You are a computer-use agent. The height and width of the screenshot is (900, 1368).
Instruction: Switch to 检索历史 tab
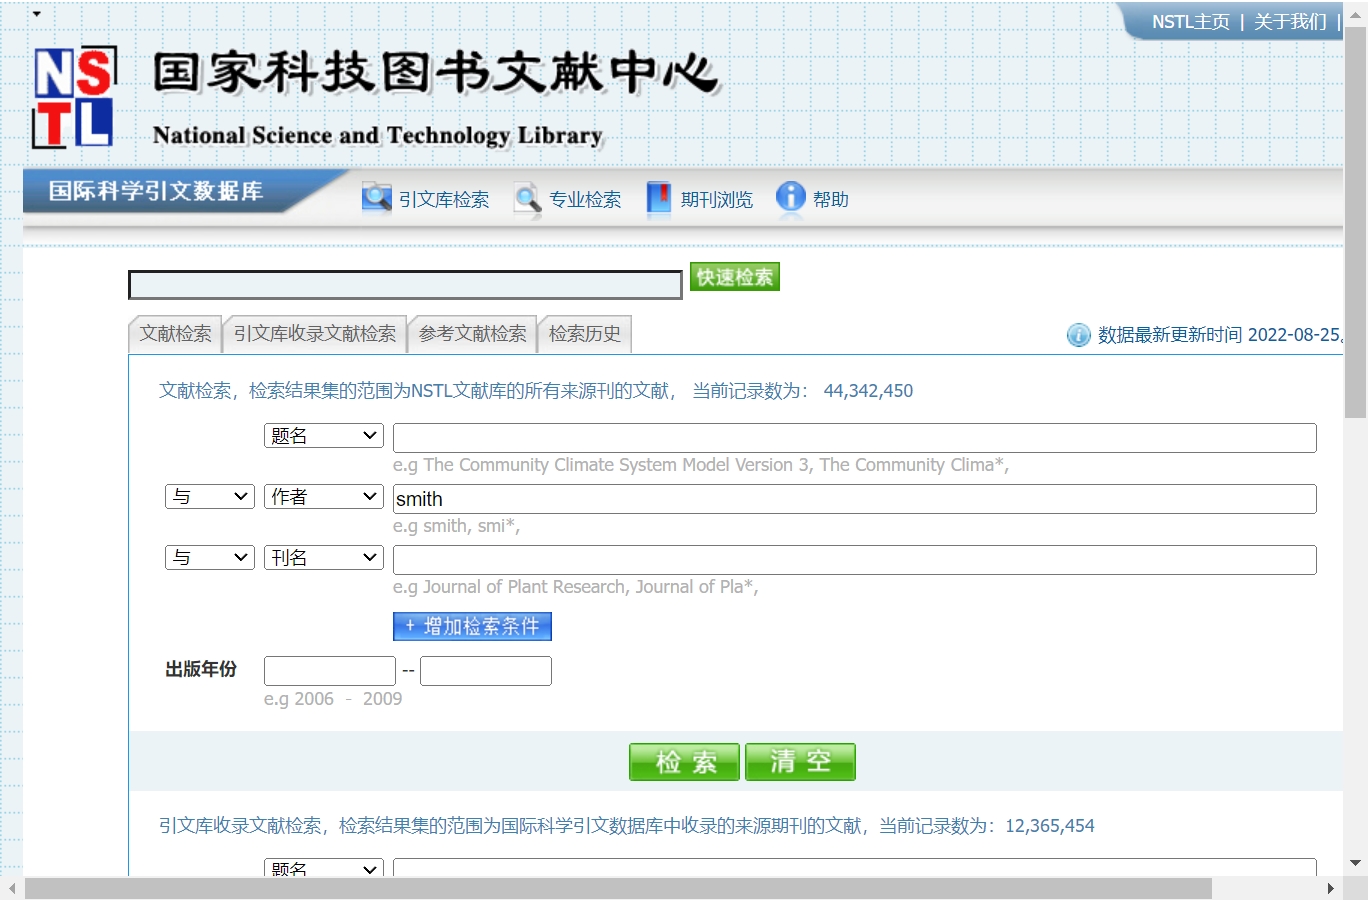point(585,334)
